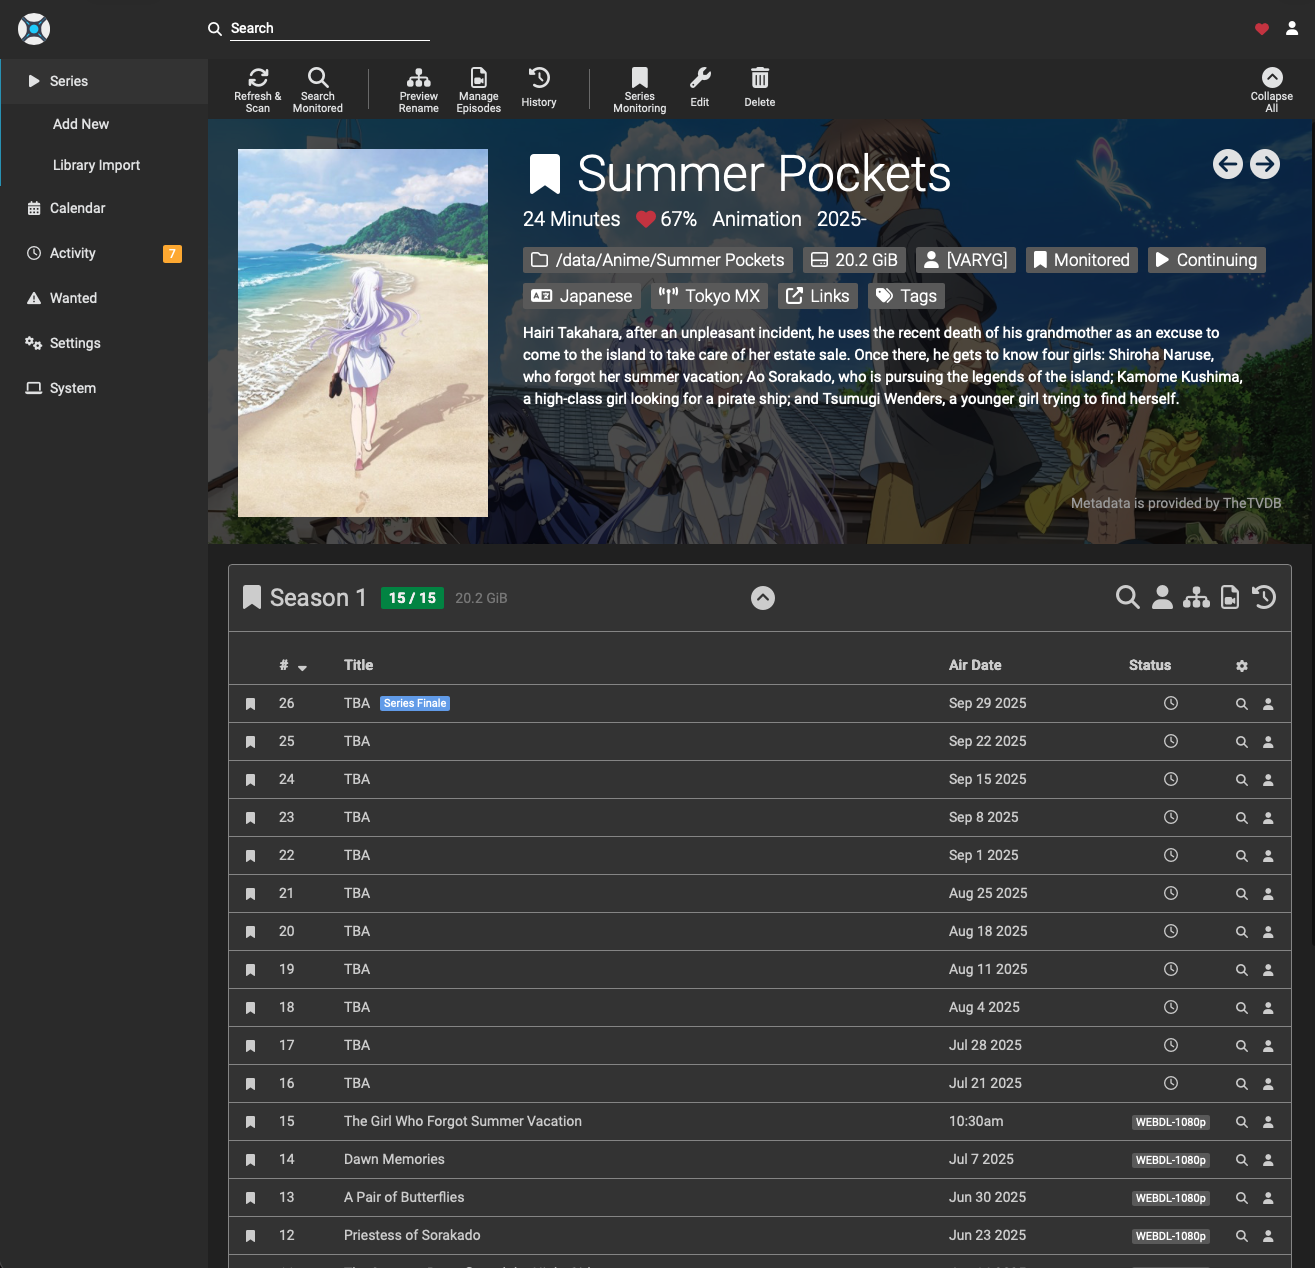1315x1268 pixels.
Task: Toggle monitoring for episode 15
Action: coord(251,1122)
